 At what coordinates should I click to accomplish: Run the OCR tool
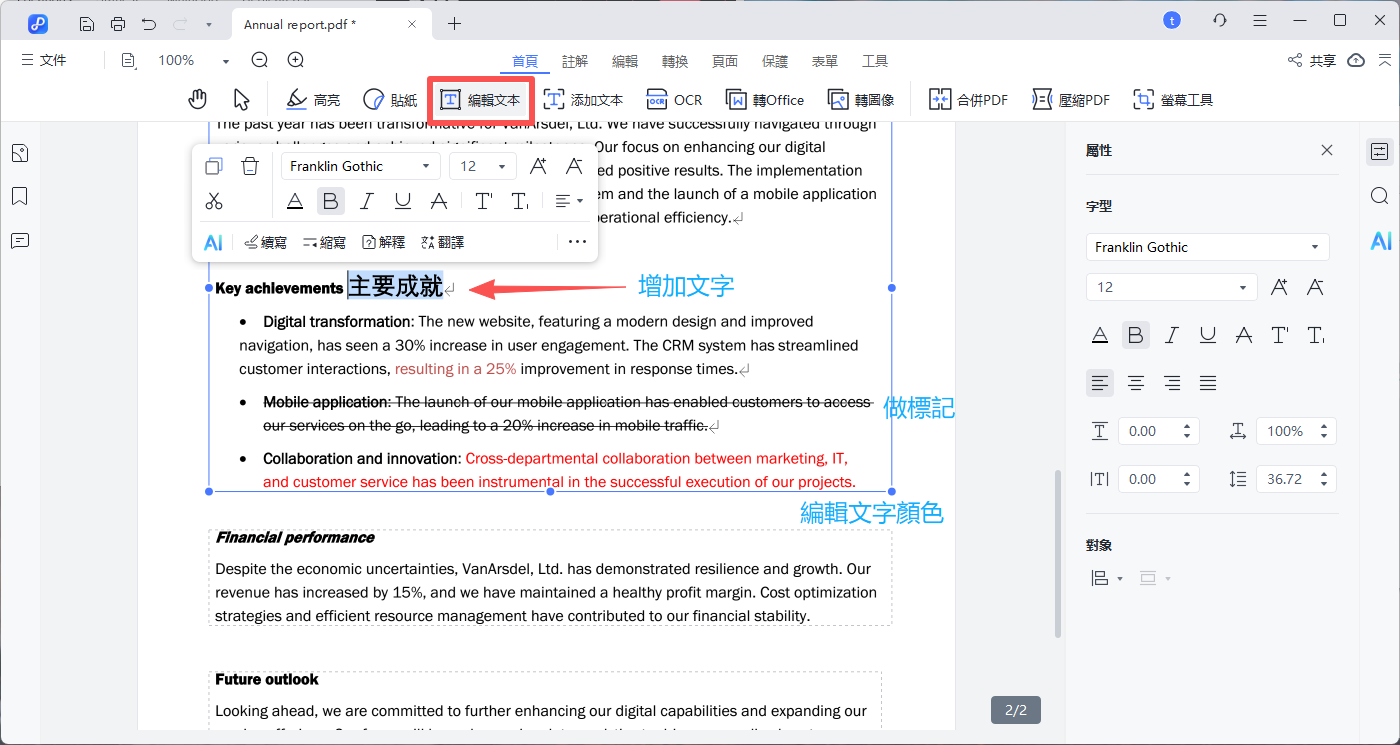[x=674, y=99]
